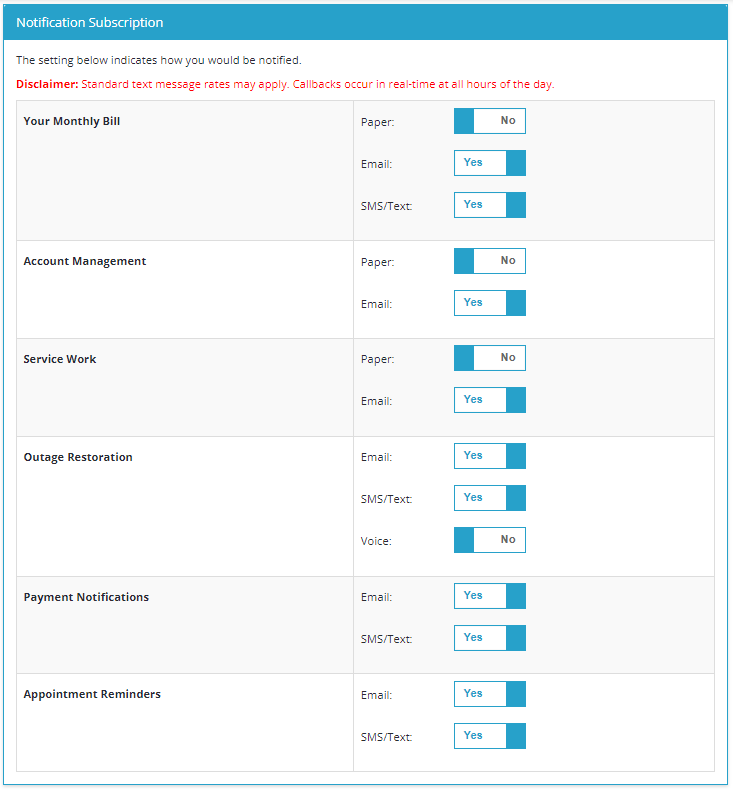Turn off Email for Account Management
The image size is (733, 791).
click(489, 303)
